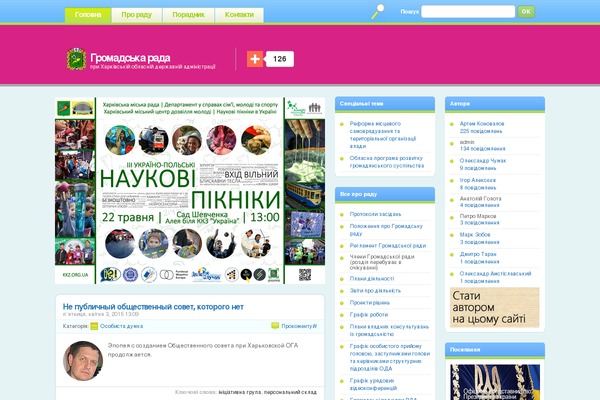
Task: Click the search text field
Action: 468,11
